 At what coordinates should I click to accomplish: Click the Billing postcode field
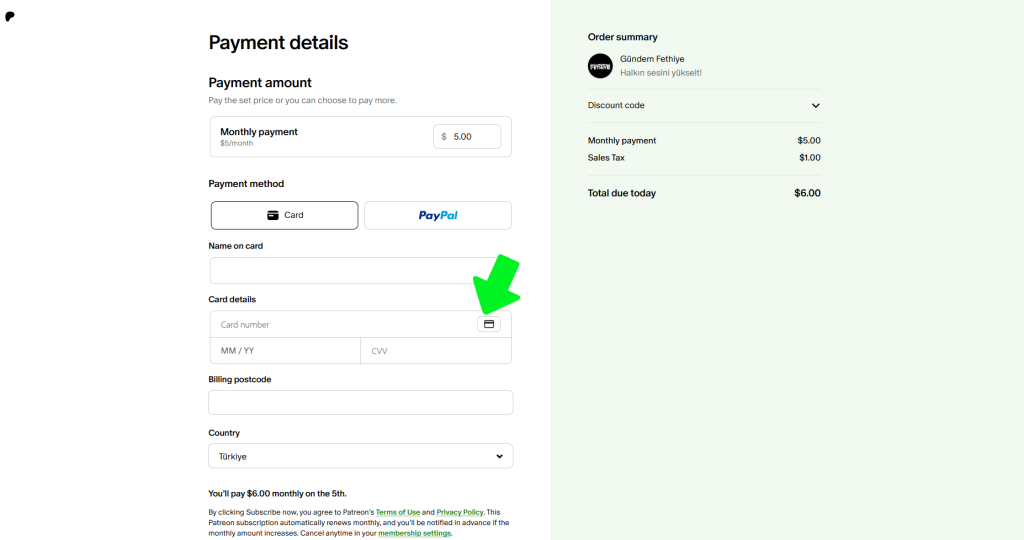[360, 402]
